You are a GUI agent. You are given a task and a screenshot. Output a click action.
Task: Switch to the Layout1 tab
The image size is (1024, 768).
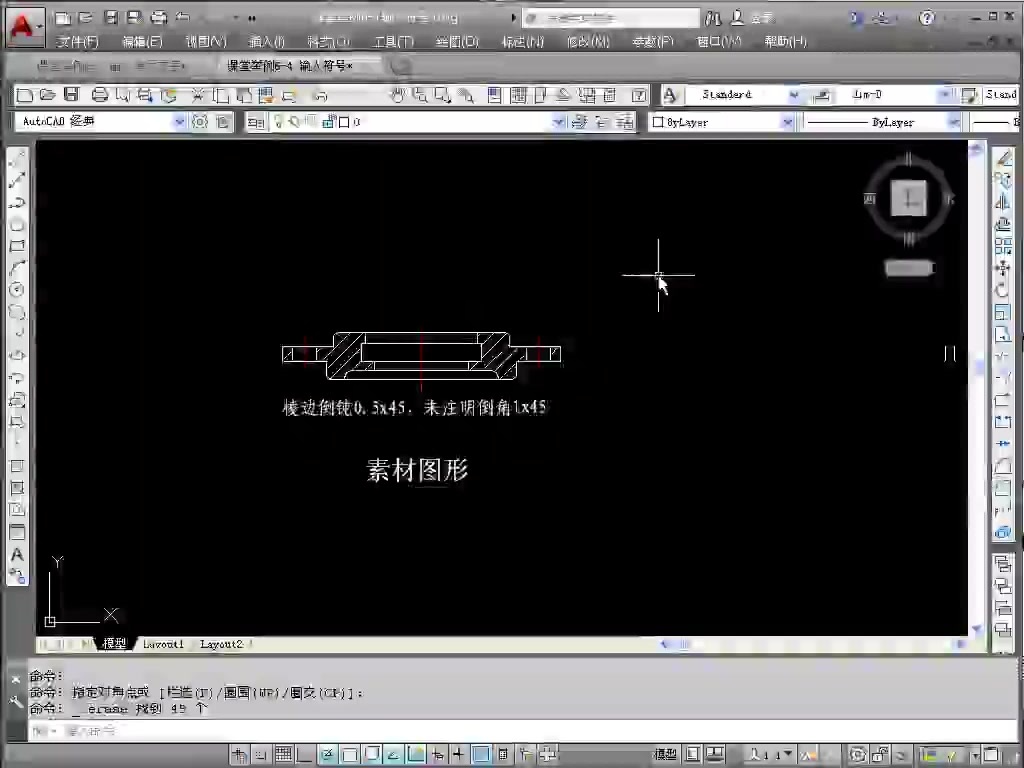(163, 644)
